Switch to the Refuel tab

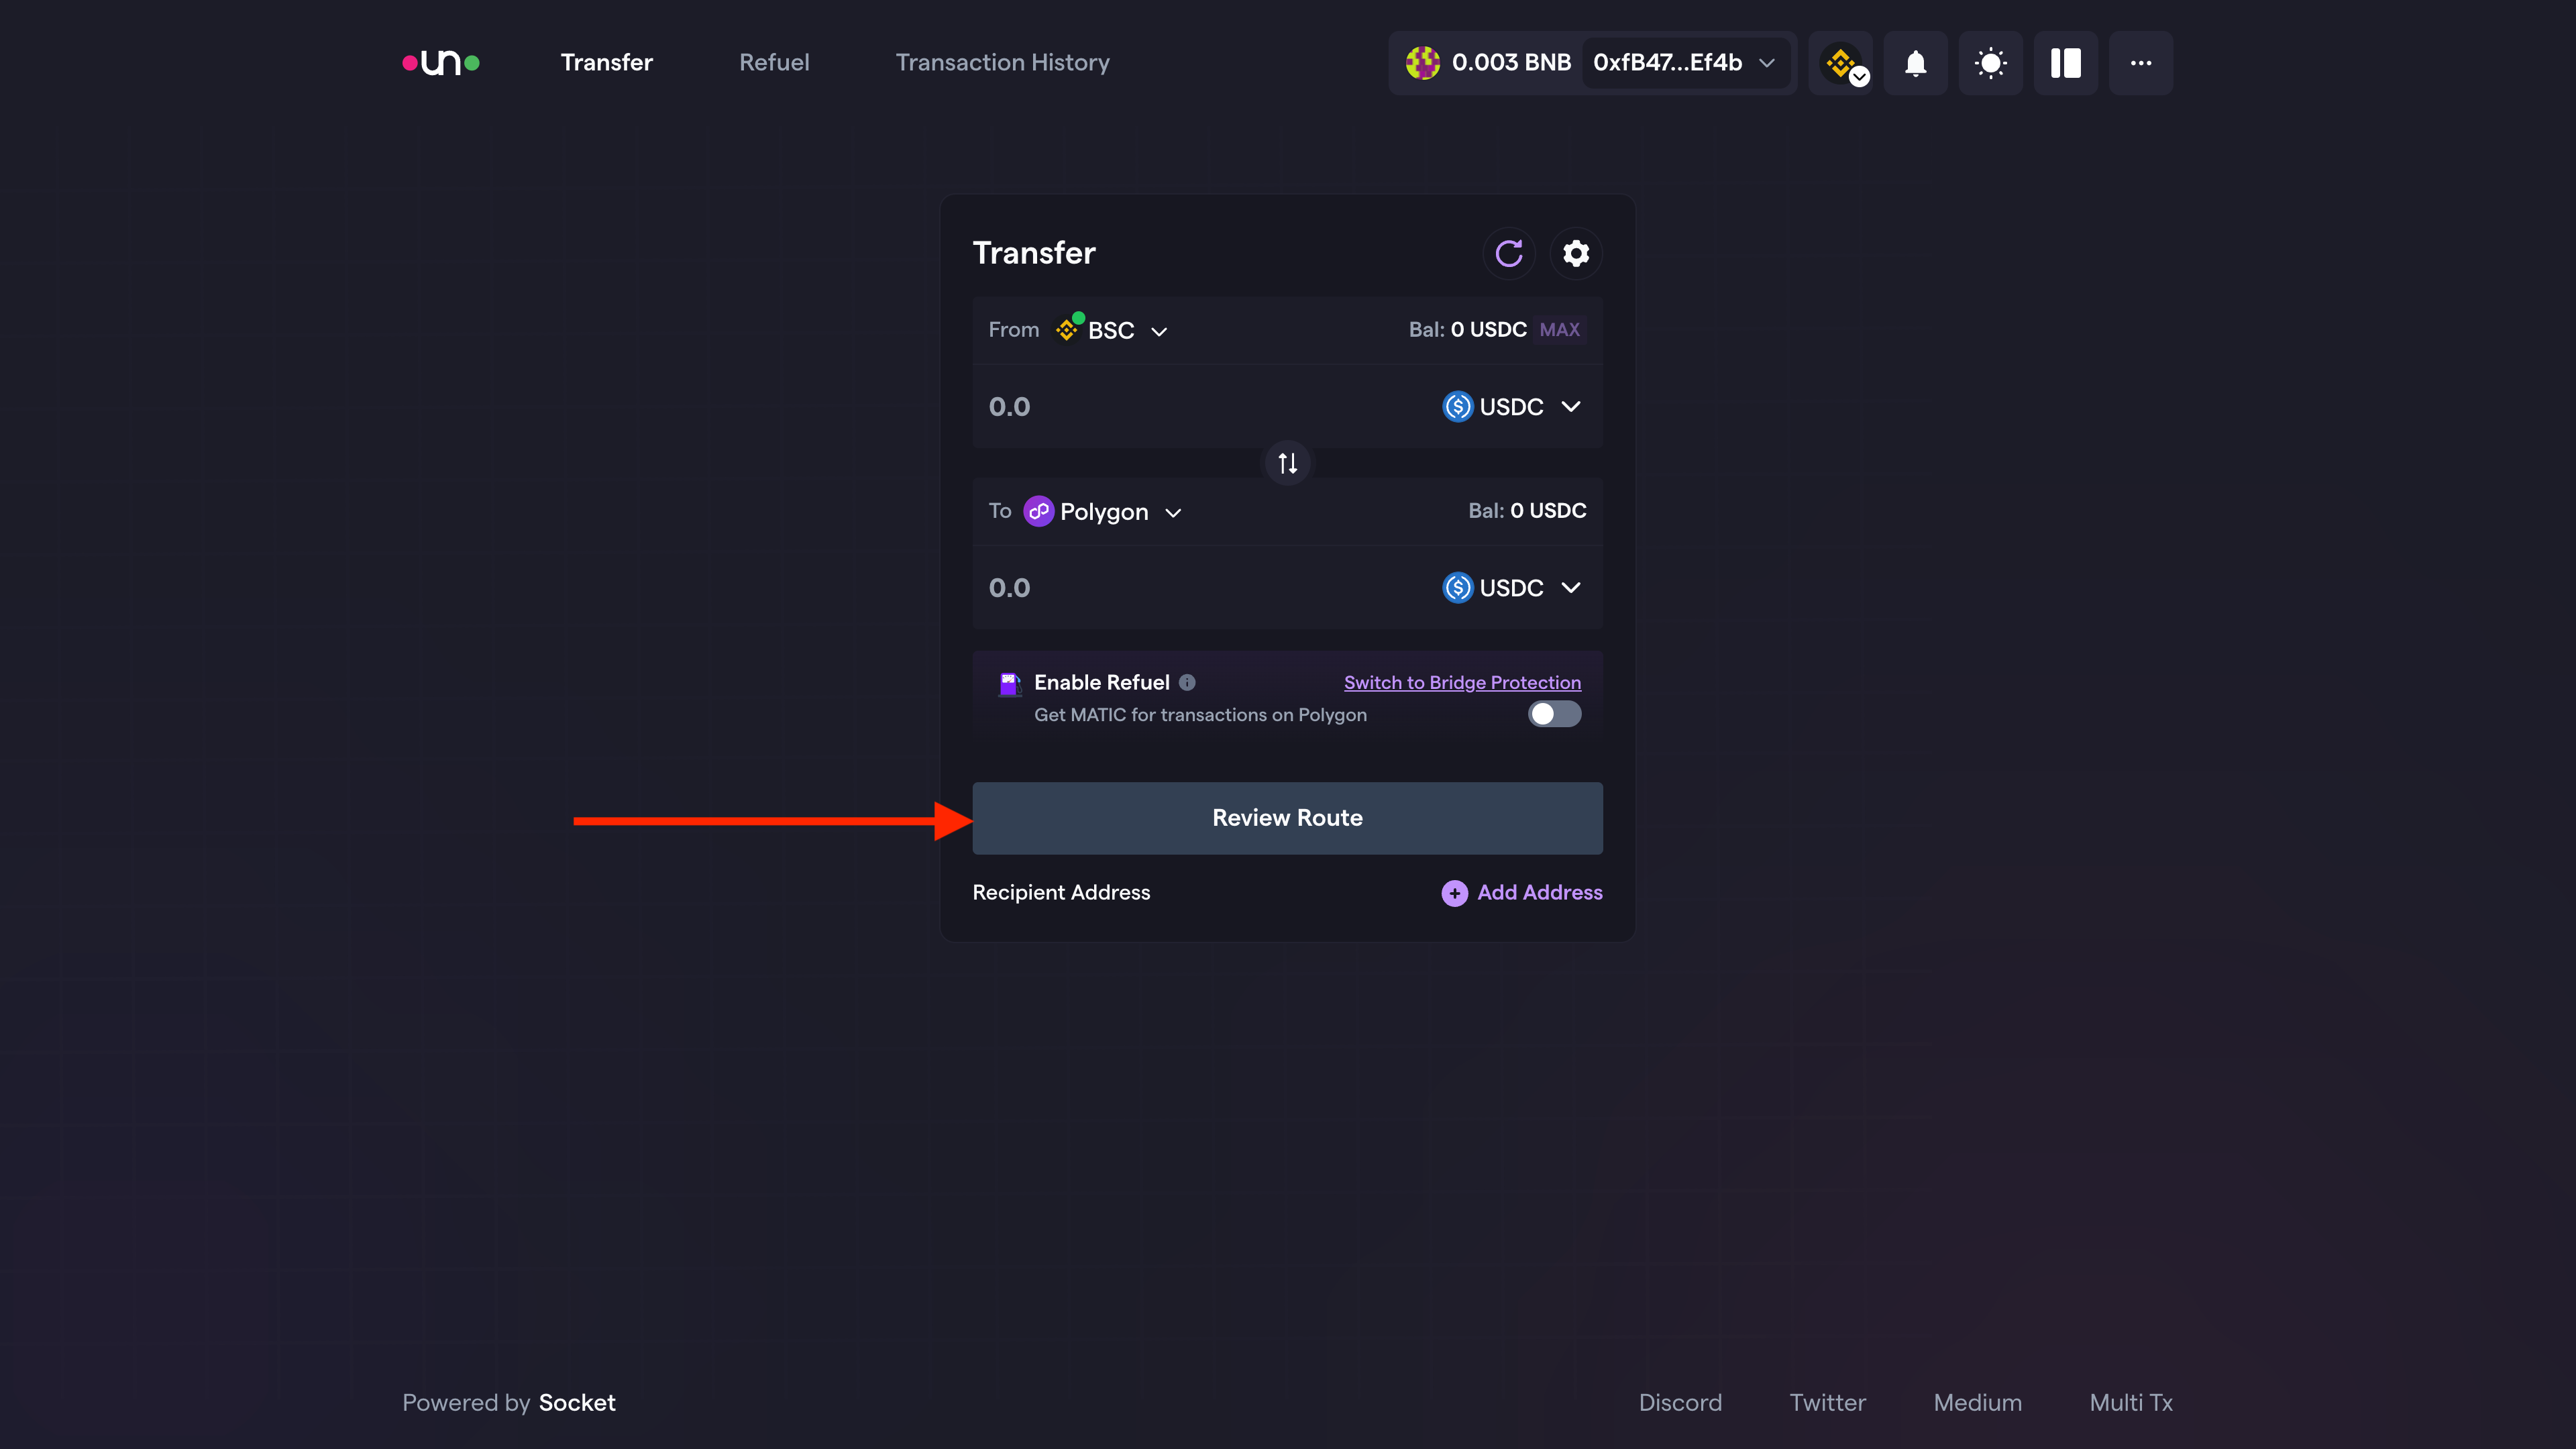point(774,62)
